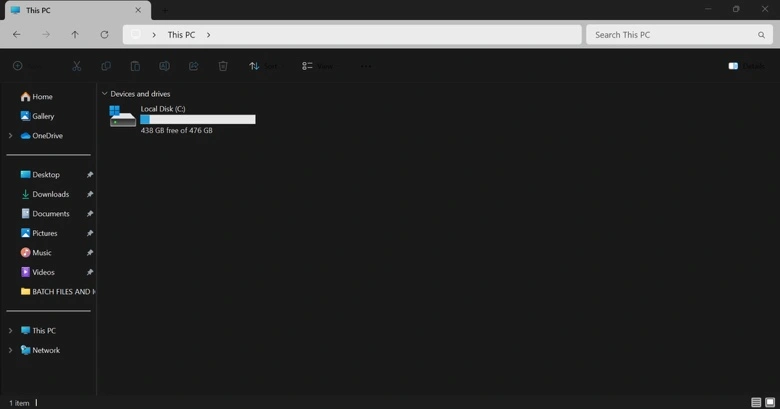Select Network in the navigation pane
The width and height of the screenshot is (780, 409).
(40, 350)
